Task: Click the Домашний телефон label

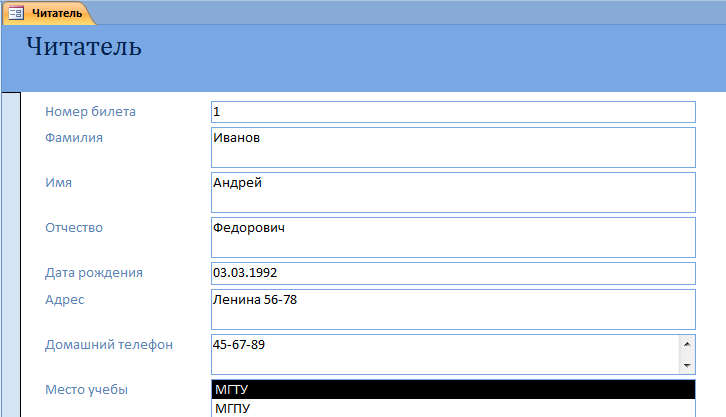Action: pos(109,345)
